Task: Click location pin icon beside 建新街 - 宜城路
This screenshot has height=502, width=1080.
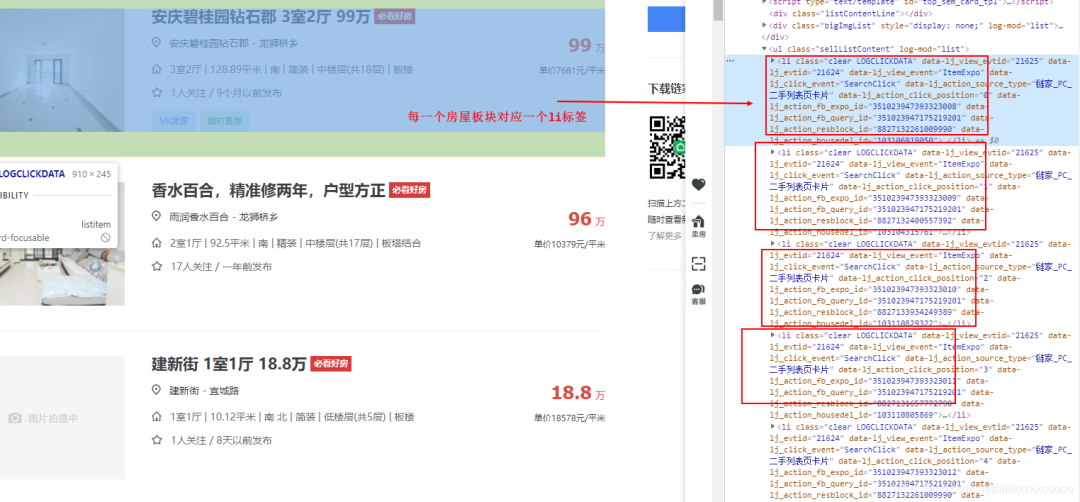Action: [x=156, y=390]
